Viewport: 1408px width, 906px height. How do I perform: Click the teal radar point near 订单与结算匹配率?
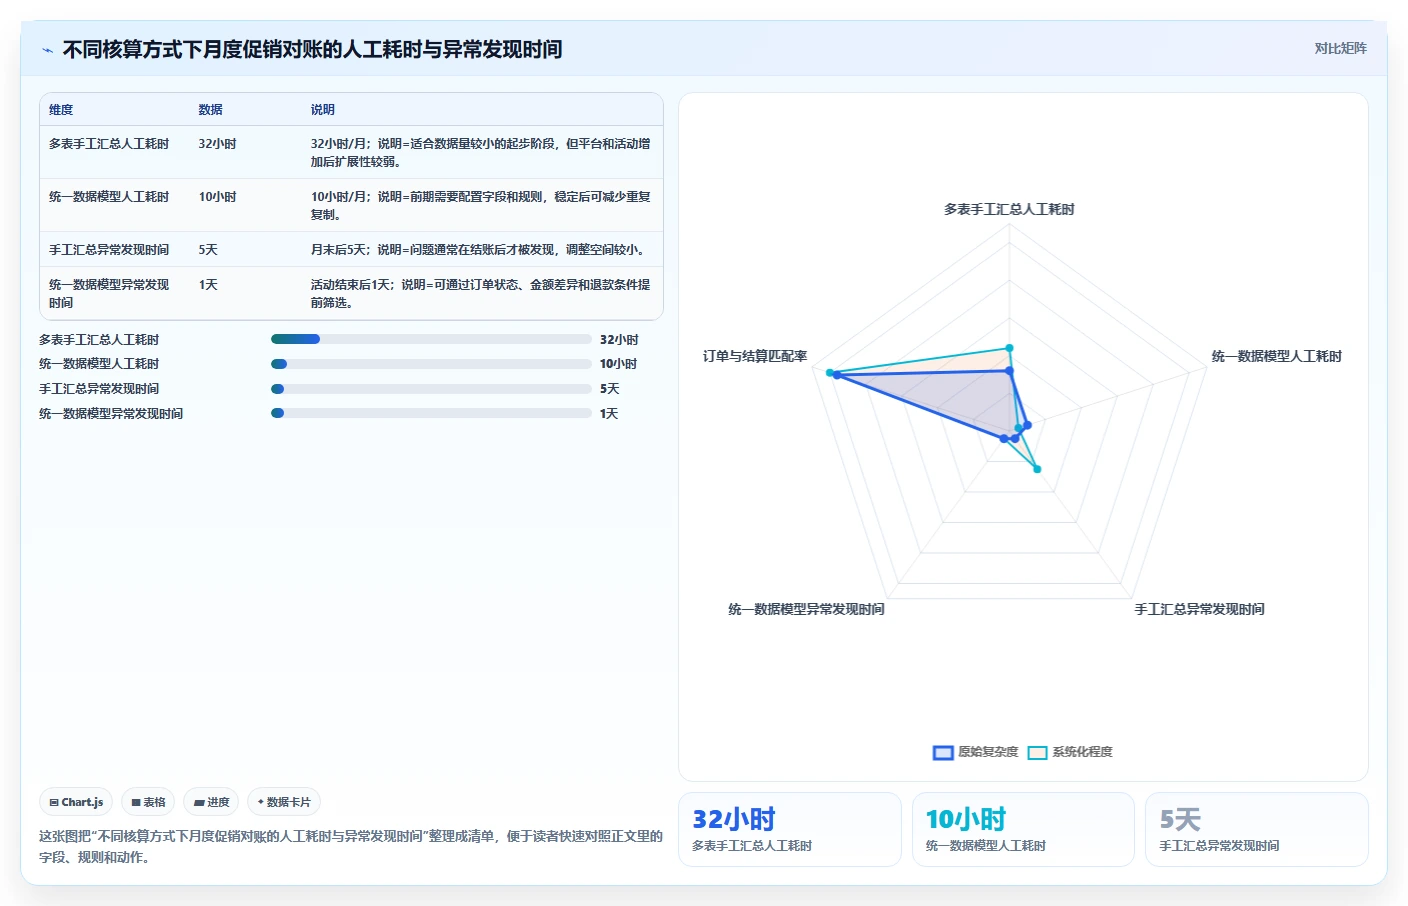830,373
